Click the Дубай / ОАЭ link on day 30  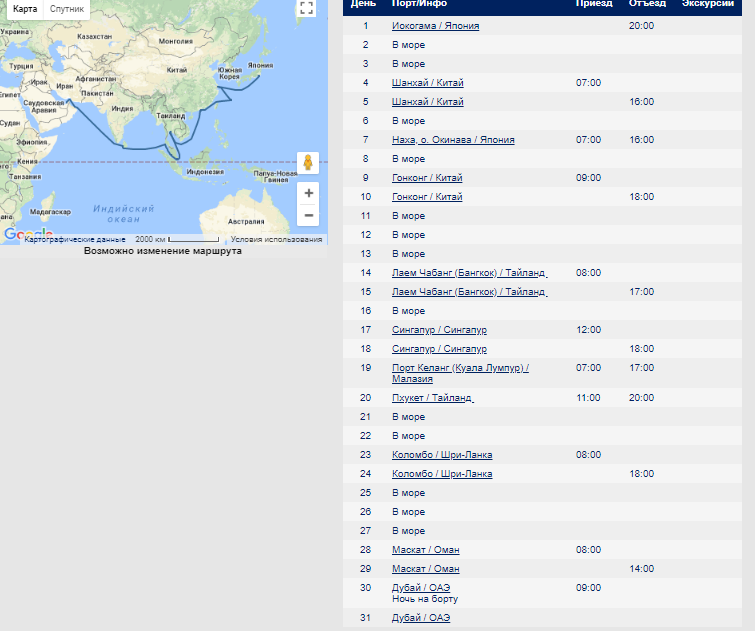420,588
